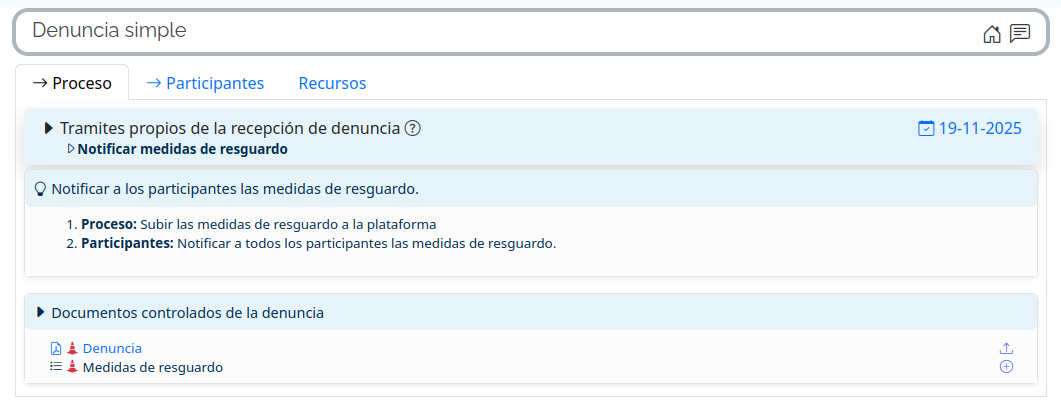The width and height of the screenshot is (1061, 405).
Task: Open the Denuncia document link
Action: tap(112, 349)
